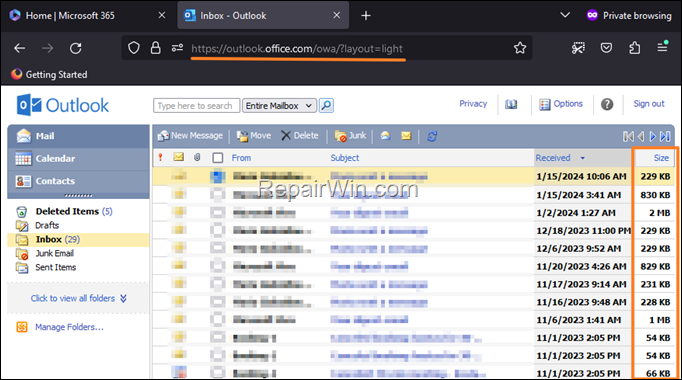Reload the page in the browser
The image size is (682, 380).
pyautogui.click(x=76, y=48)
